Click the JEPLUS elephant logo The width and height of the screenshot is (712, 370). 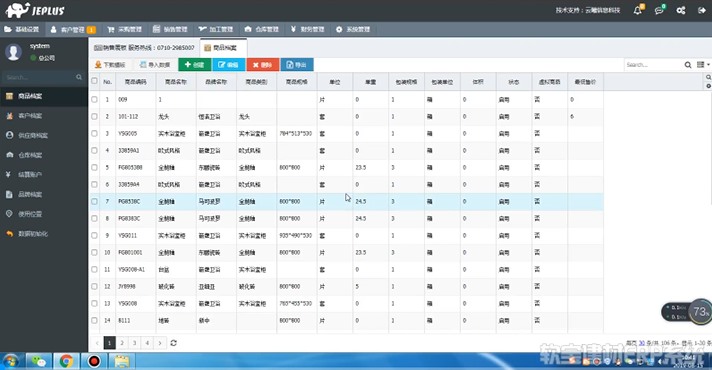(35, 10)
